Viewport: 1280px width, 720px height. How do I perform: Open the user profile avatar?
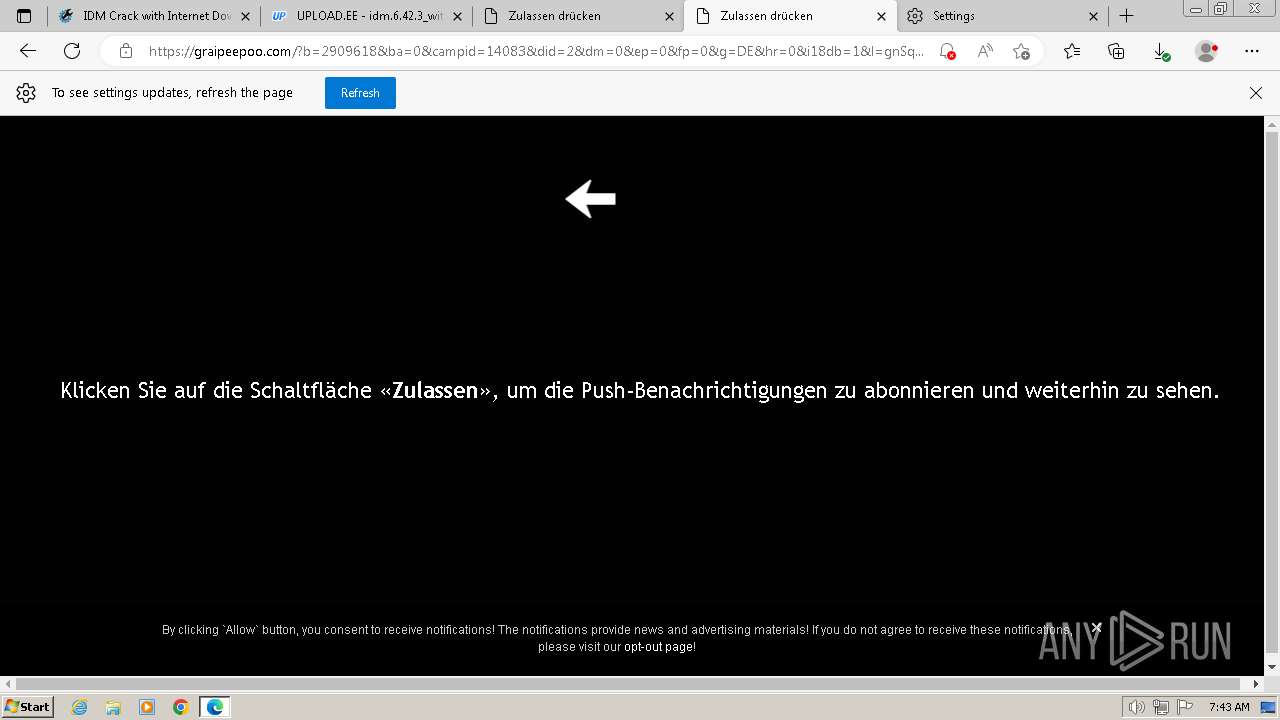pyautogui.click(x=1207, y=51)
